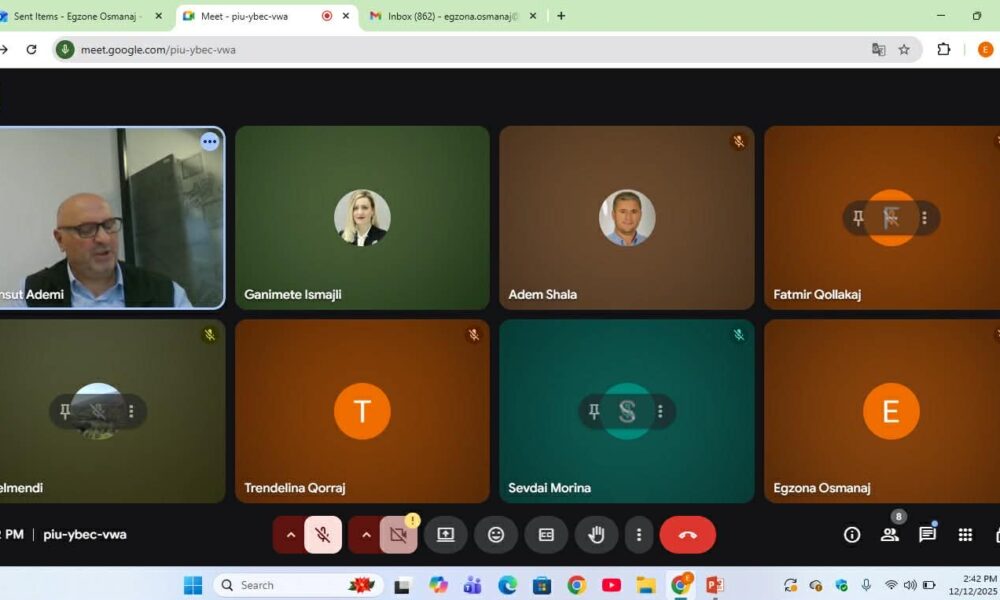Screen dimensions: 1000x600
Task: Expand audio settings arrow beside microphone
Action: 291,535
